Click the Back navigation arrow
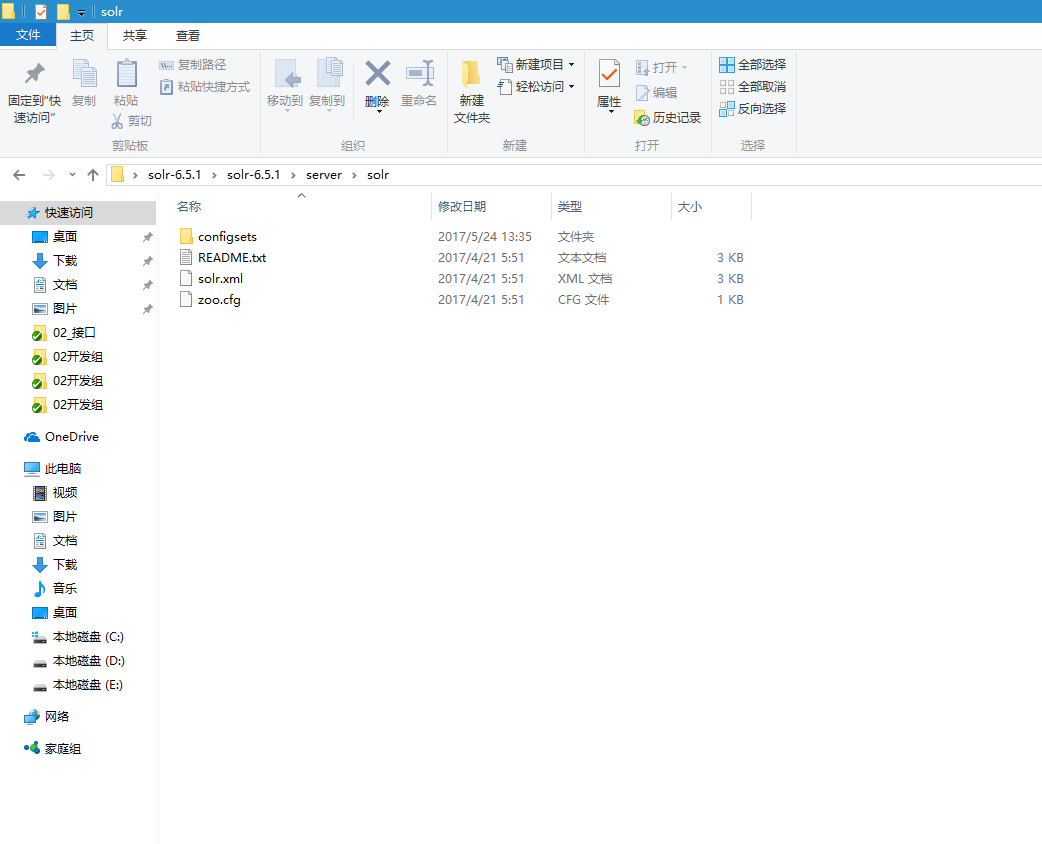1042x844 pixels. point(19,175)
